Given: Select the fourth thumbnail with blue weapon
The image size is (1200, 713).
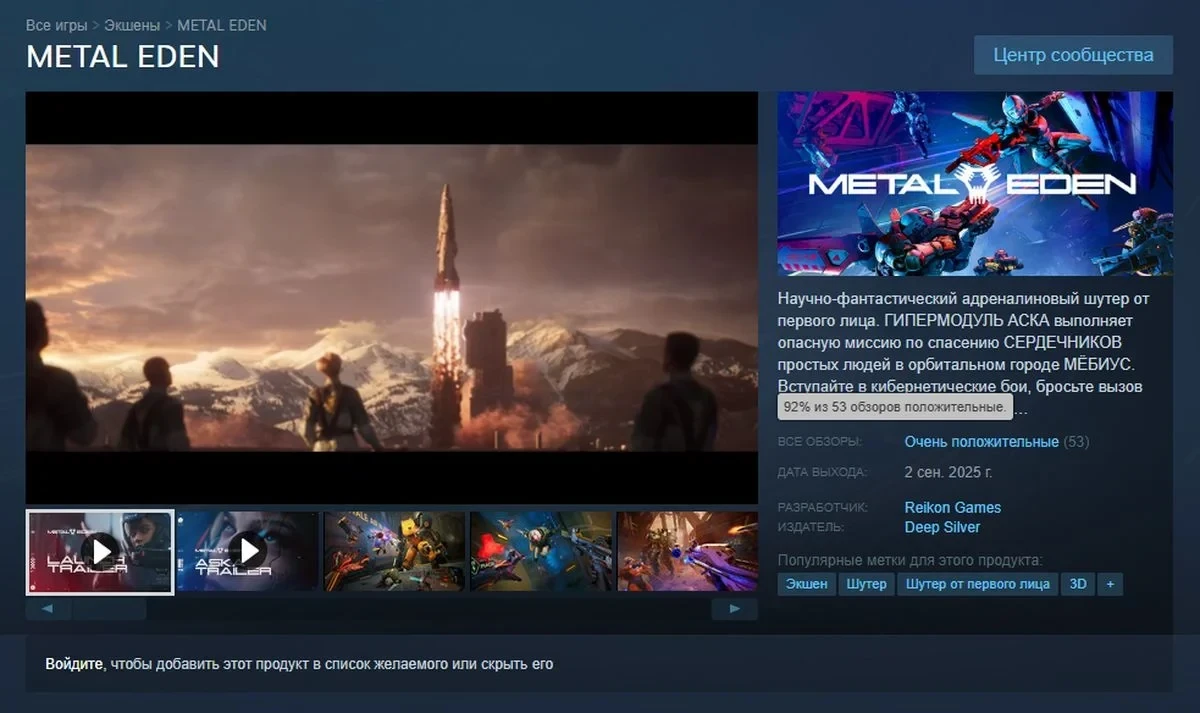Looking at the screenshot, I should 541,551.
